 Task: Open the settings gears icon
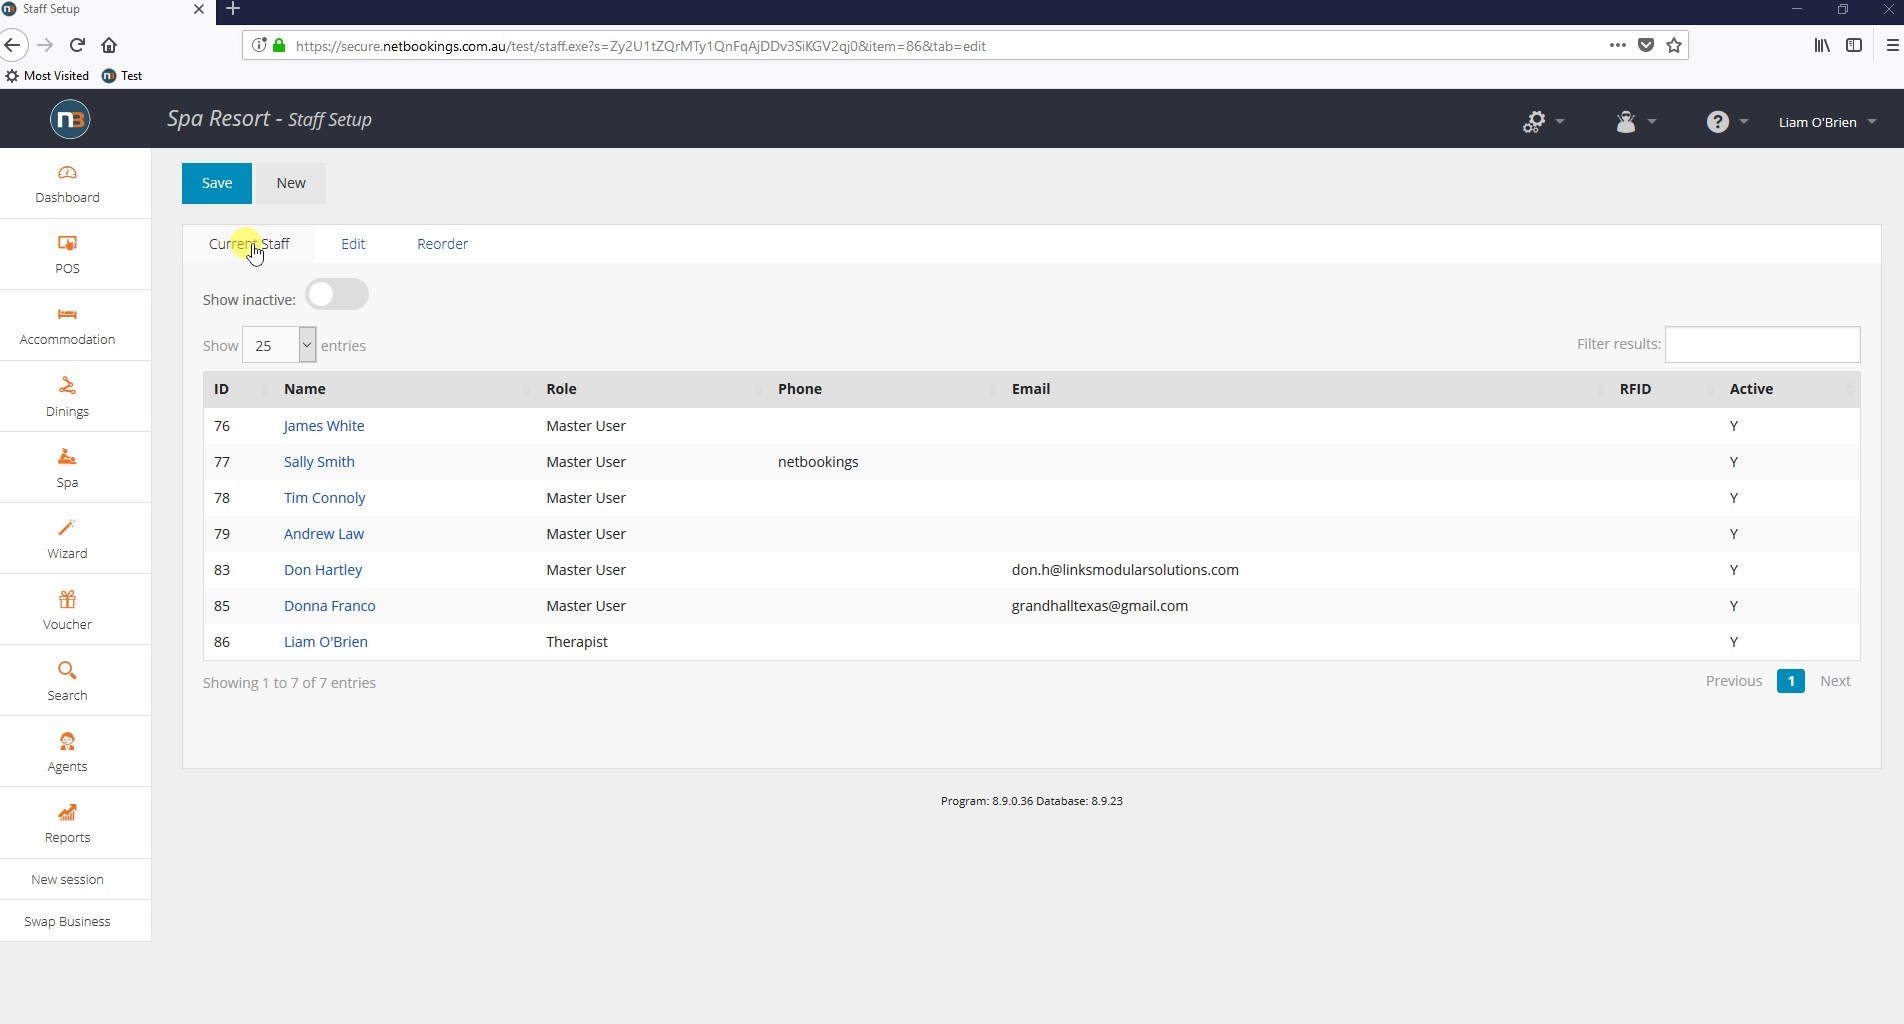point(1534,122)
